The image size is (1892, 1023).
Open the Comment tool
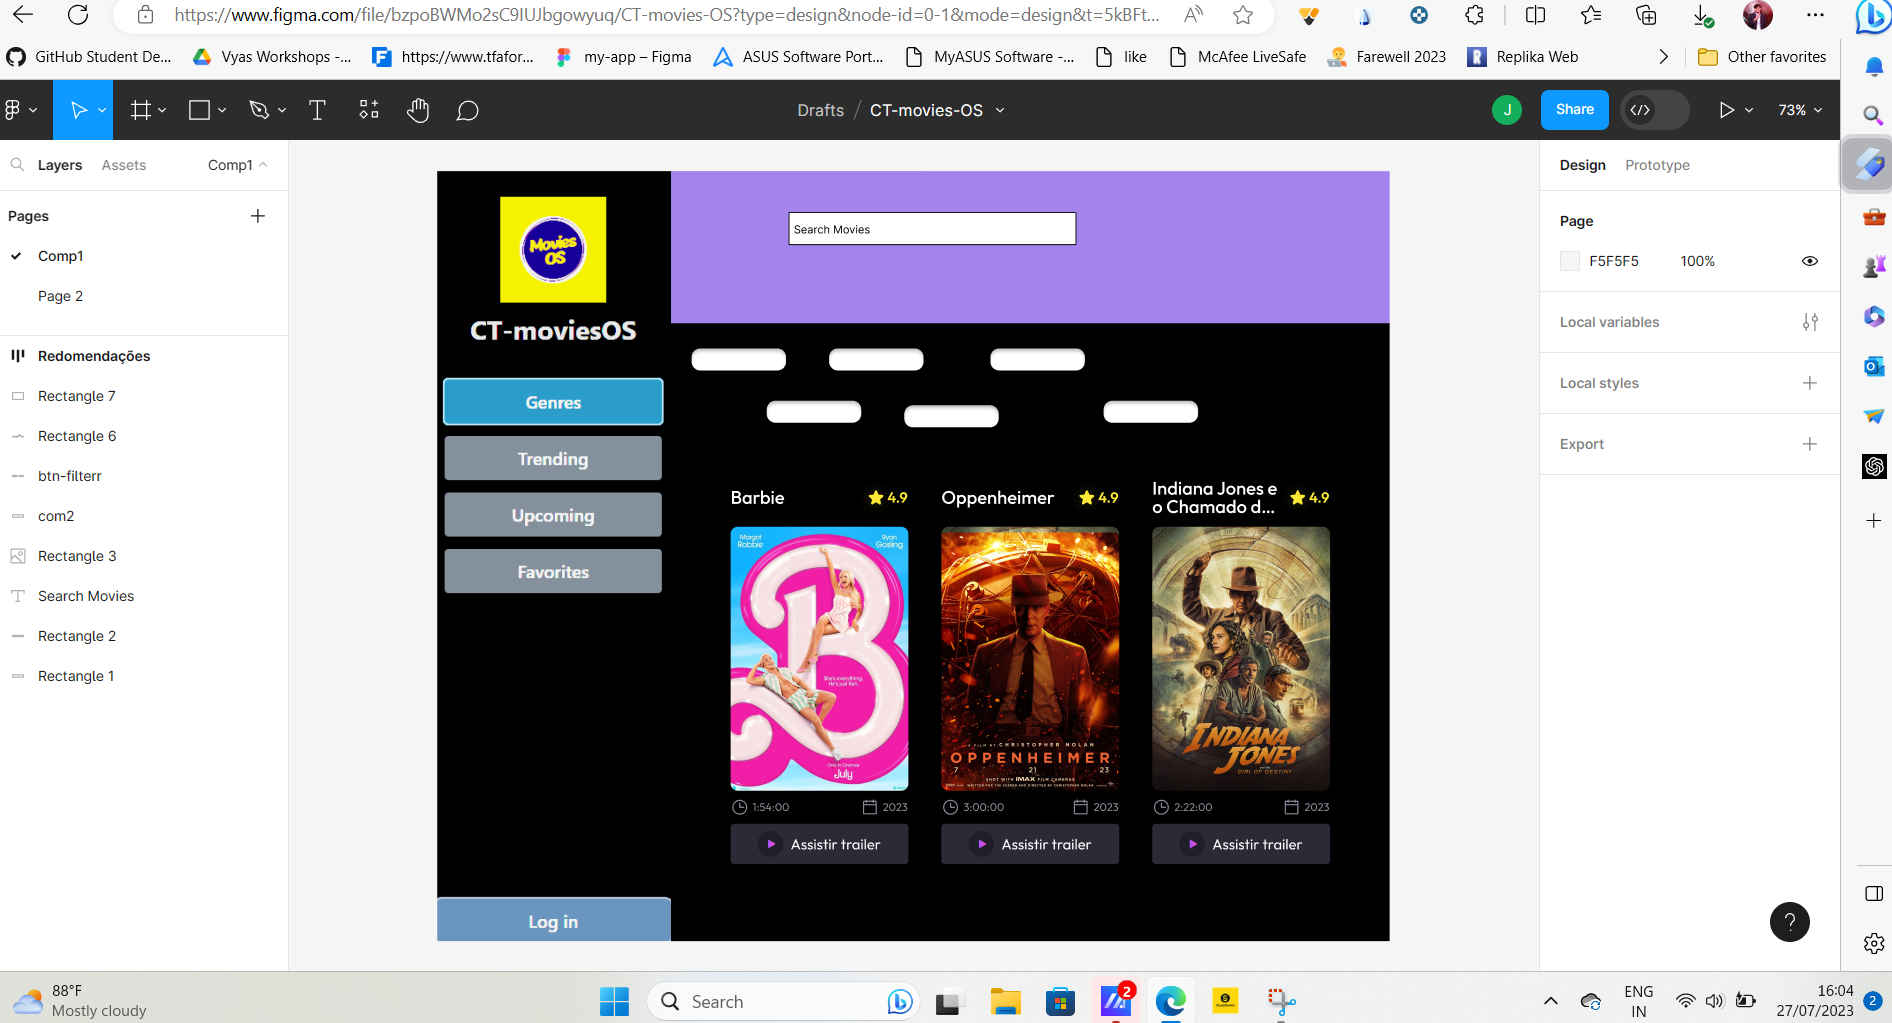tap(467, 110)
